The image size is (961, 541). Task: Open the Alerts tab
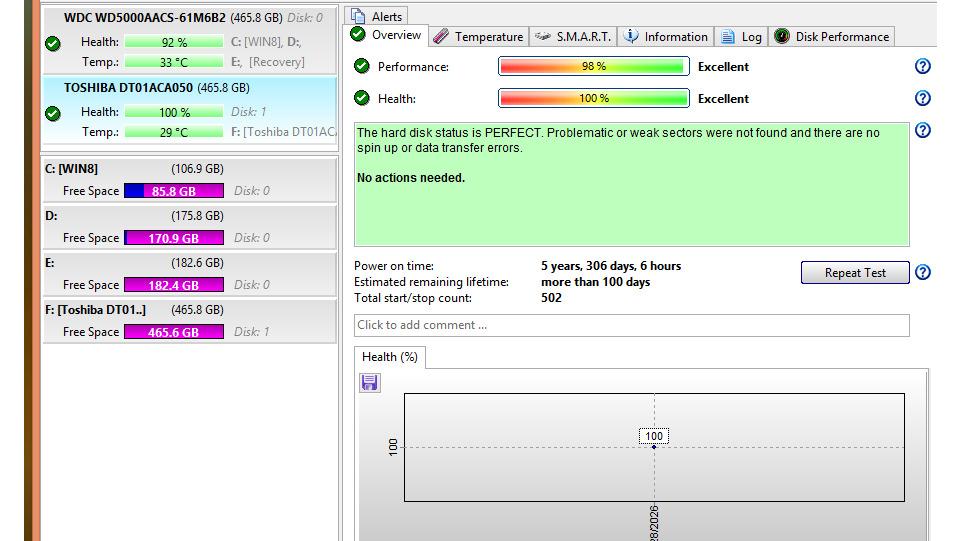[376, 16]
